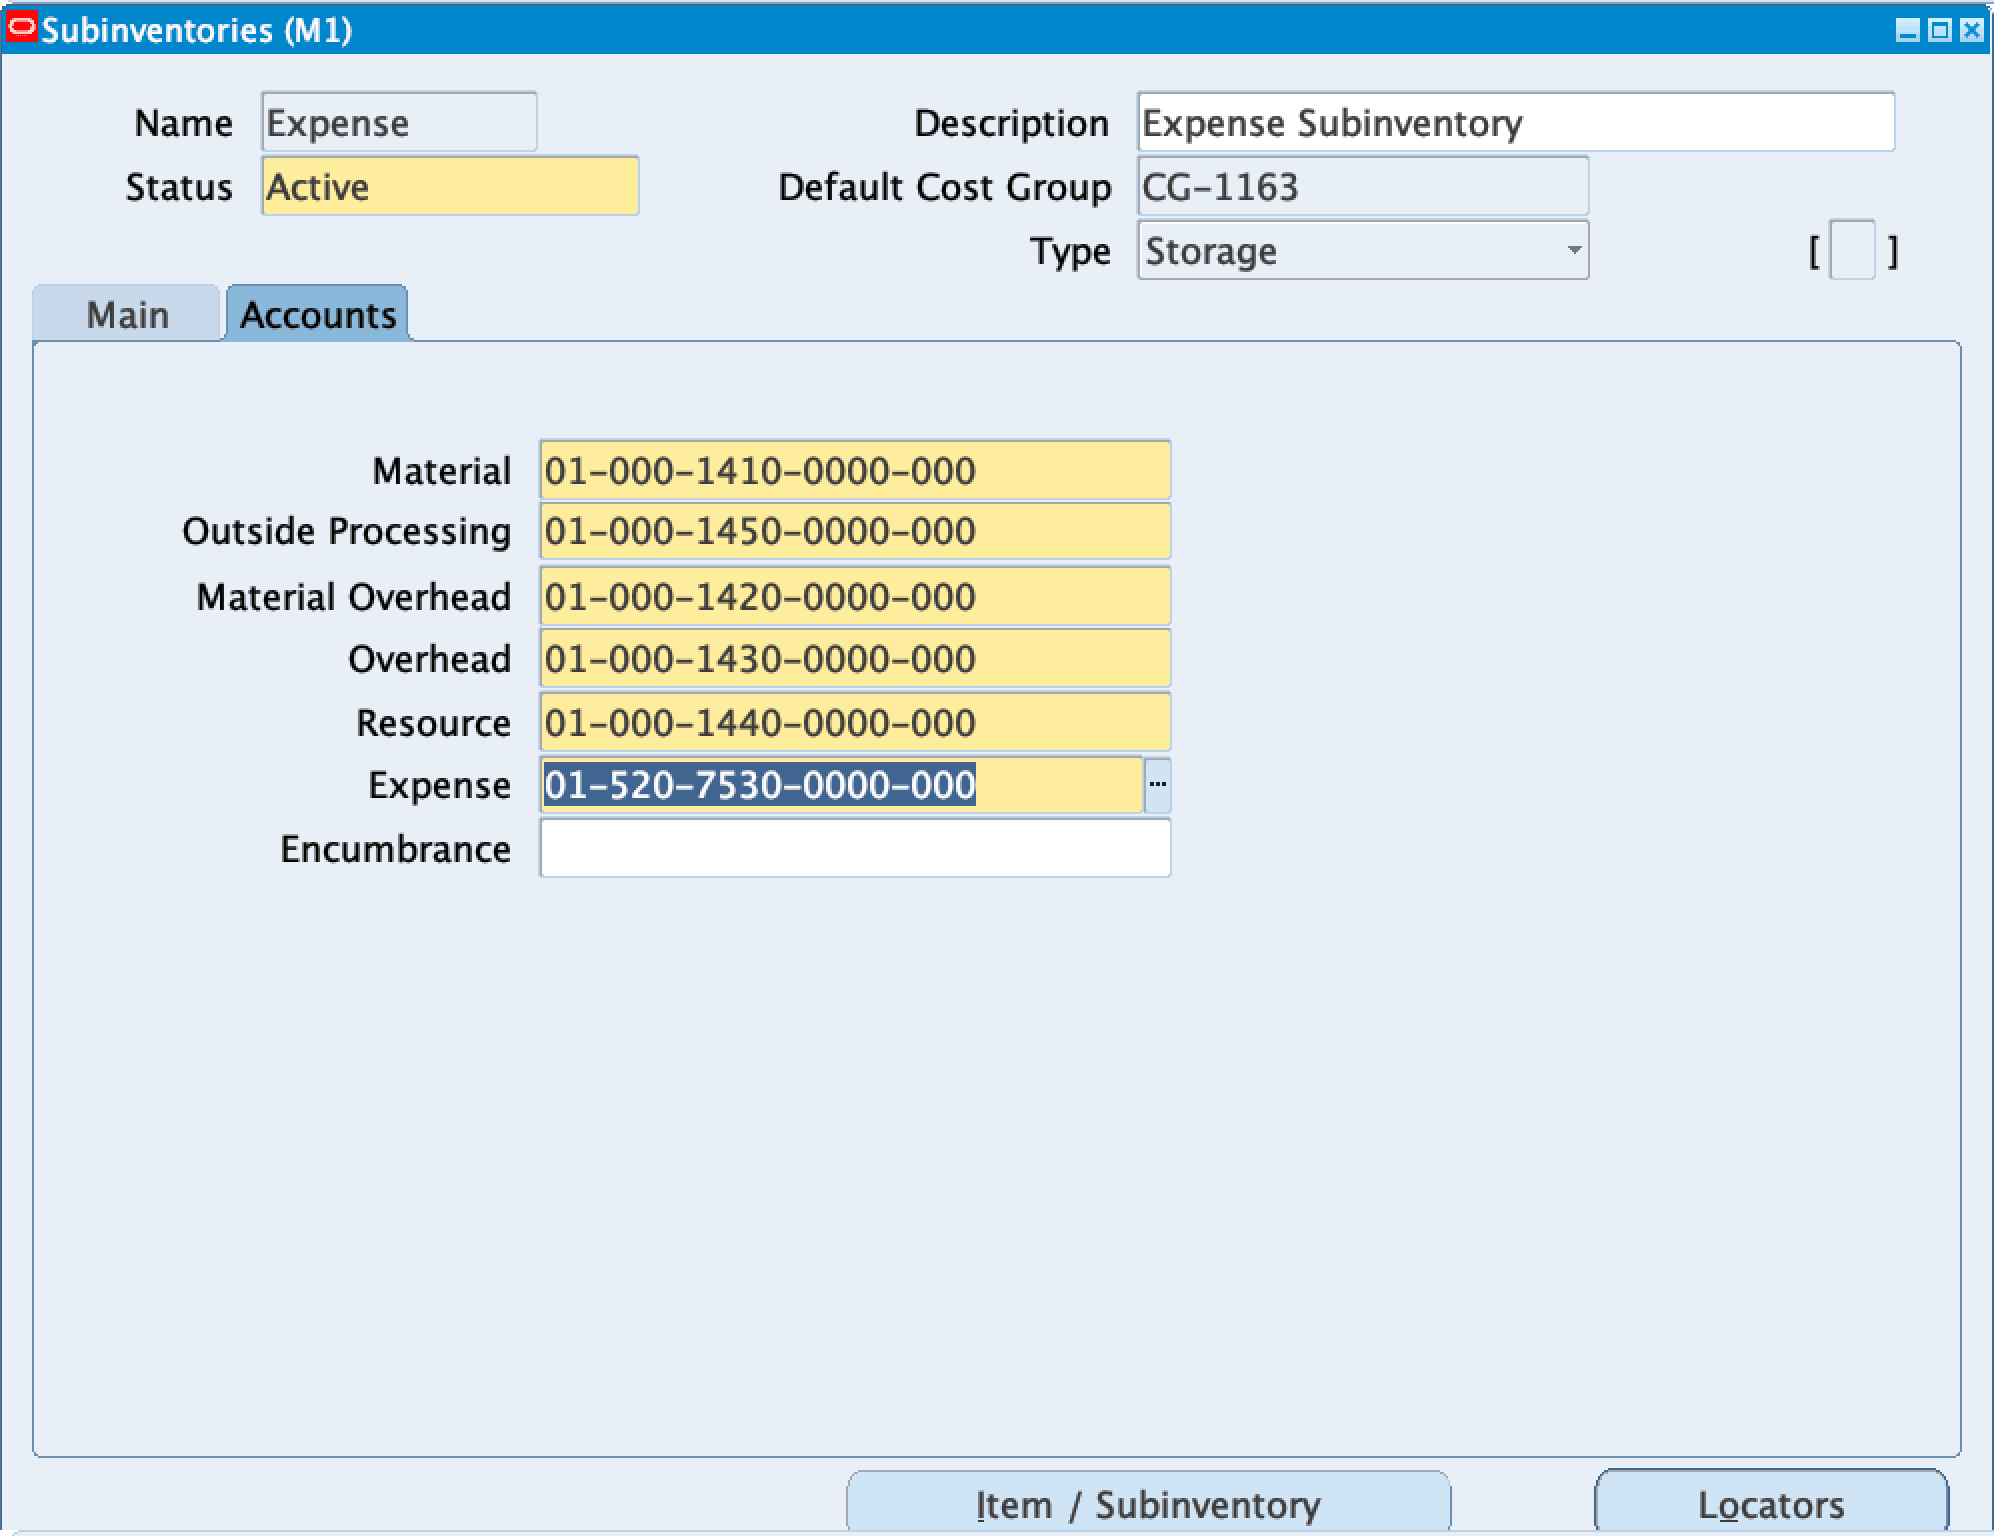Select the Status field showing Active

(x=450, y=186)
